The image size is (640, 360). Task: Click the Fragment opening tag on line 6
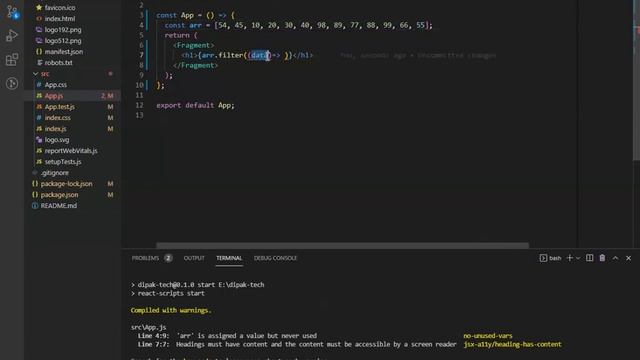coord(193,45)
